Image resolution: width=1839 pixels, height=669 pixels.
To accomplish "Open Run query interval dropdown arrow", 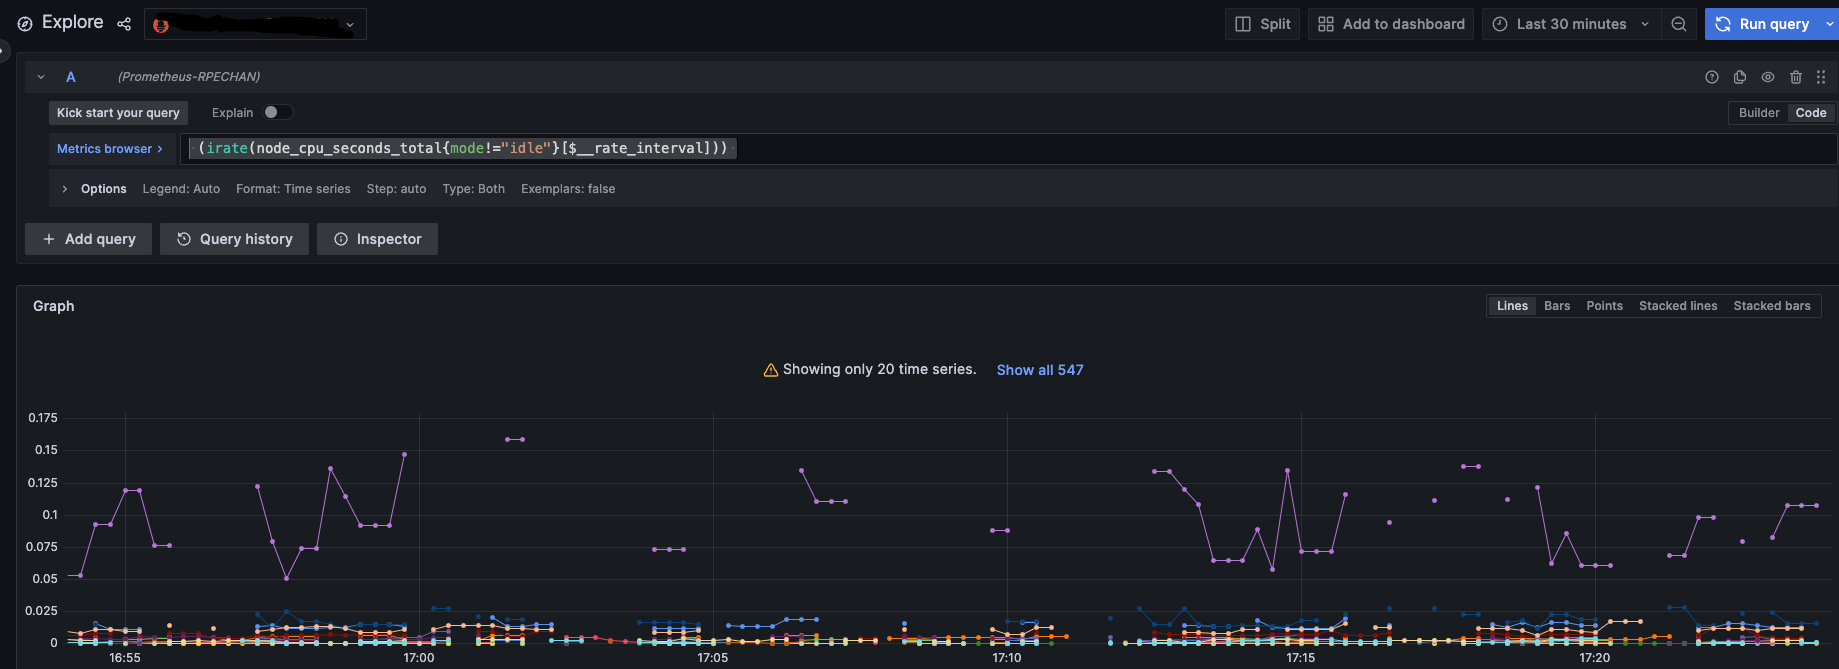I will (x=1830, y=24).
